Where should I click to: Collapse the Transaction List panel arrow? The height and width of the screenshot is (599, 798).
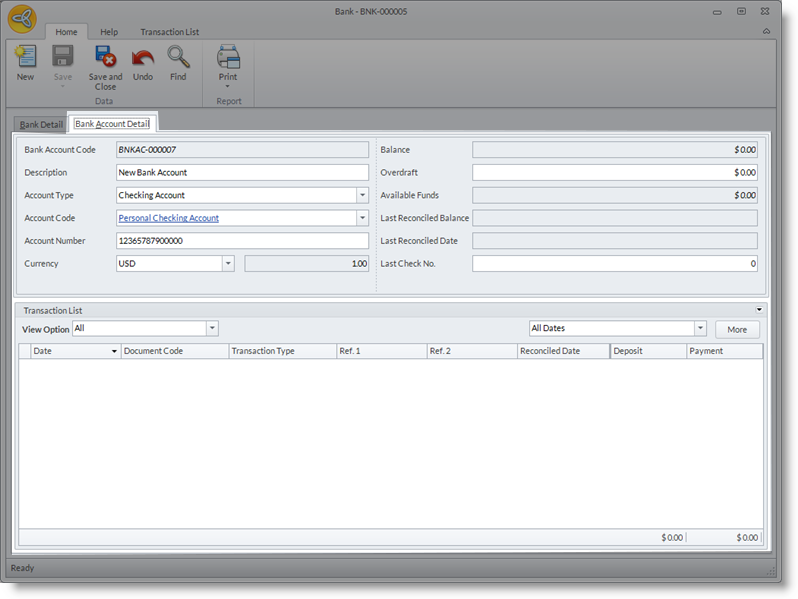coord(759,310)
